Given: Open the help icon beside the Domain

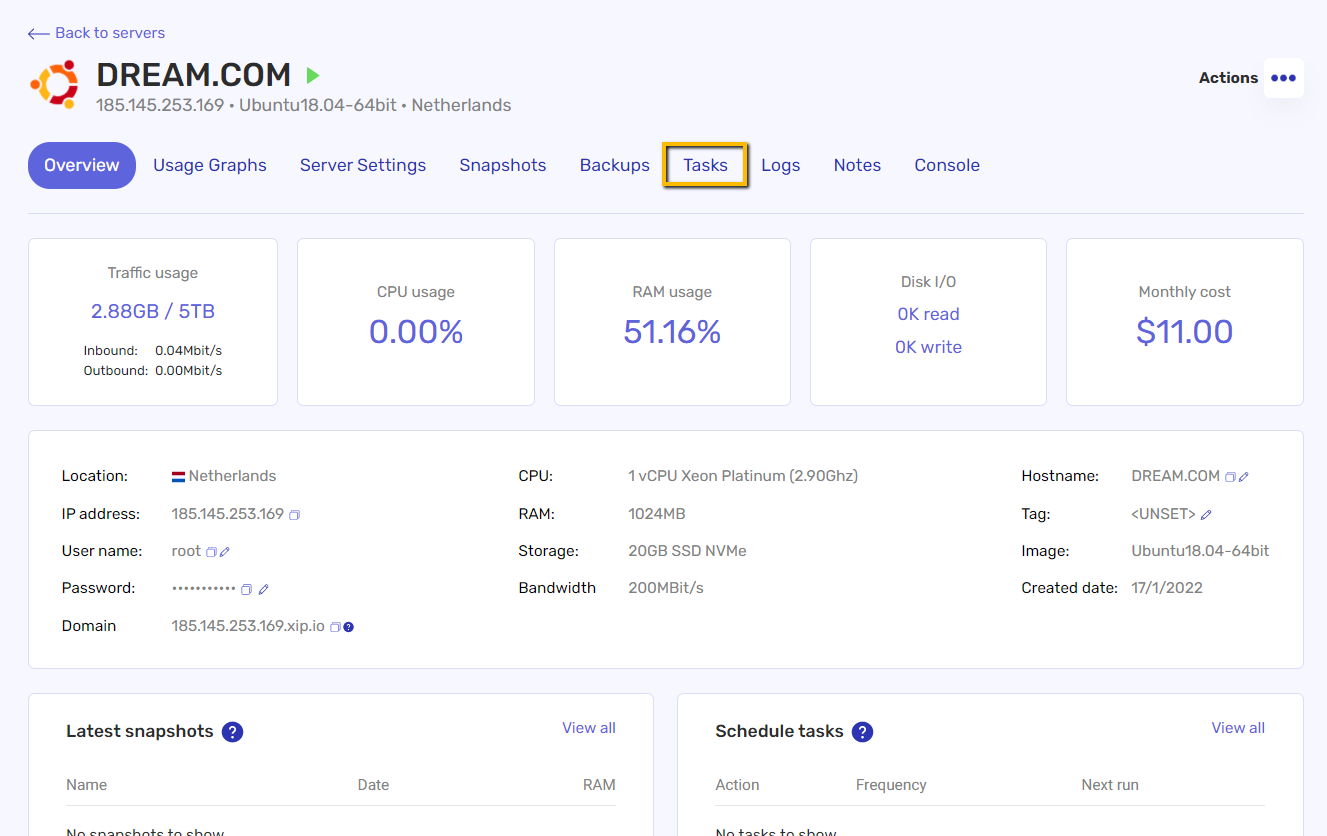Looking at the screenshot, I should 349,627.
